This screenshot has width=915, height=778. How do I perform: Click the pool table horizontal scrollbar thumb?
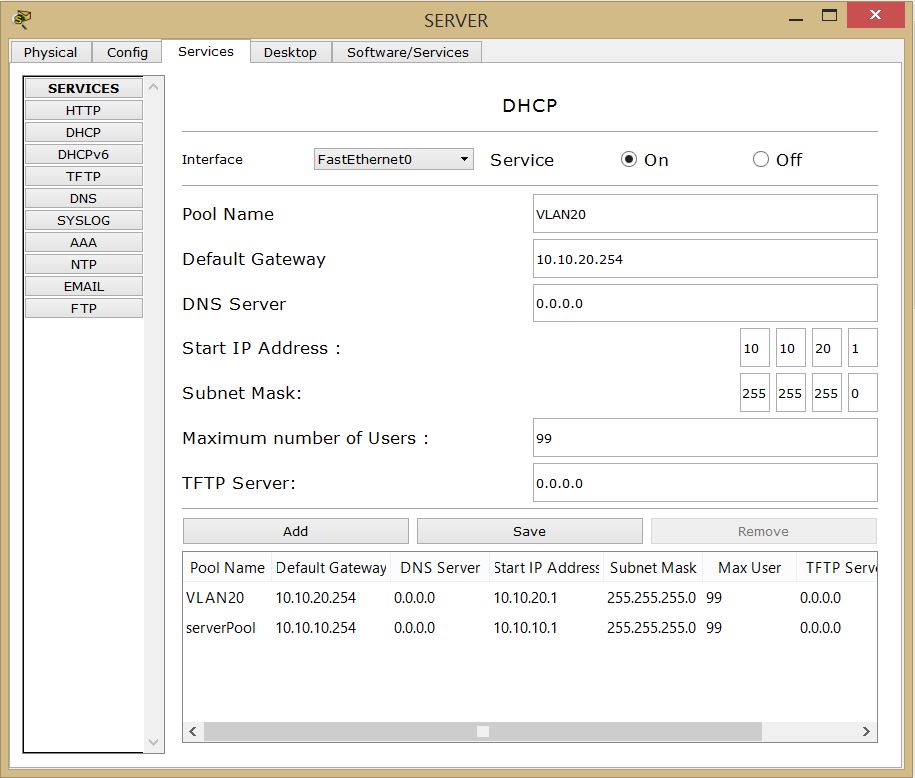coord(483,731)
